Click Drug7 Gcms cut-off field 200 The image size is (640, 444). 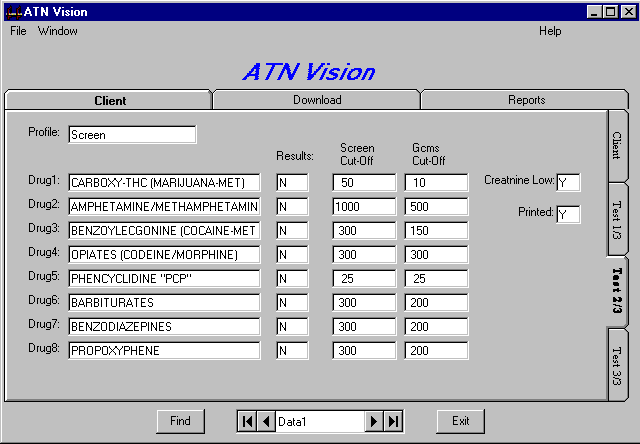[x=436, y=326]
